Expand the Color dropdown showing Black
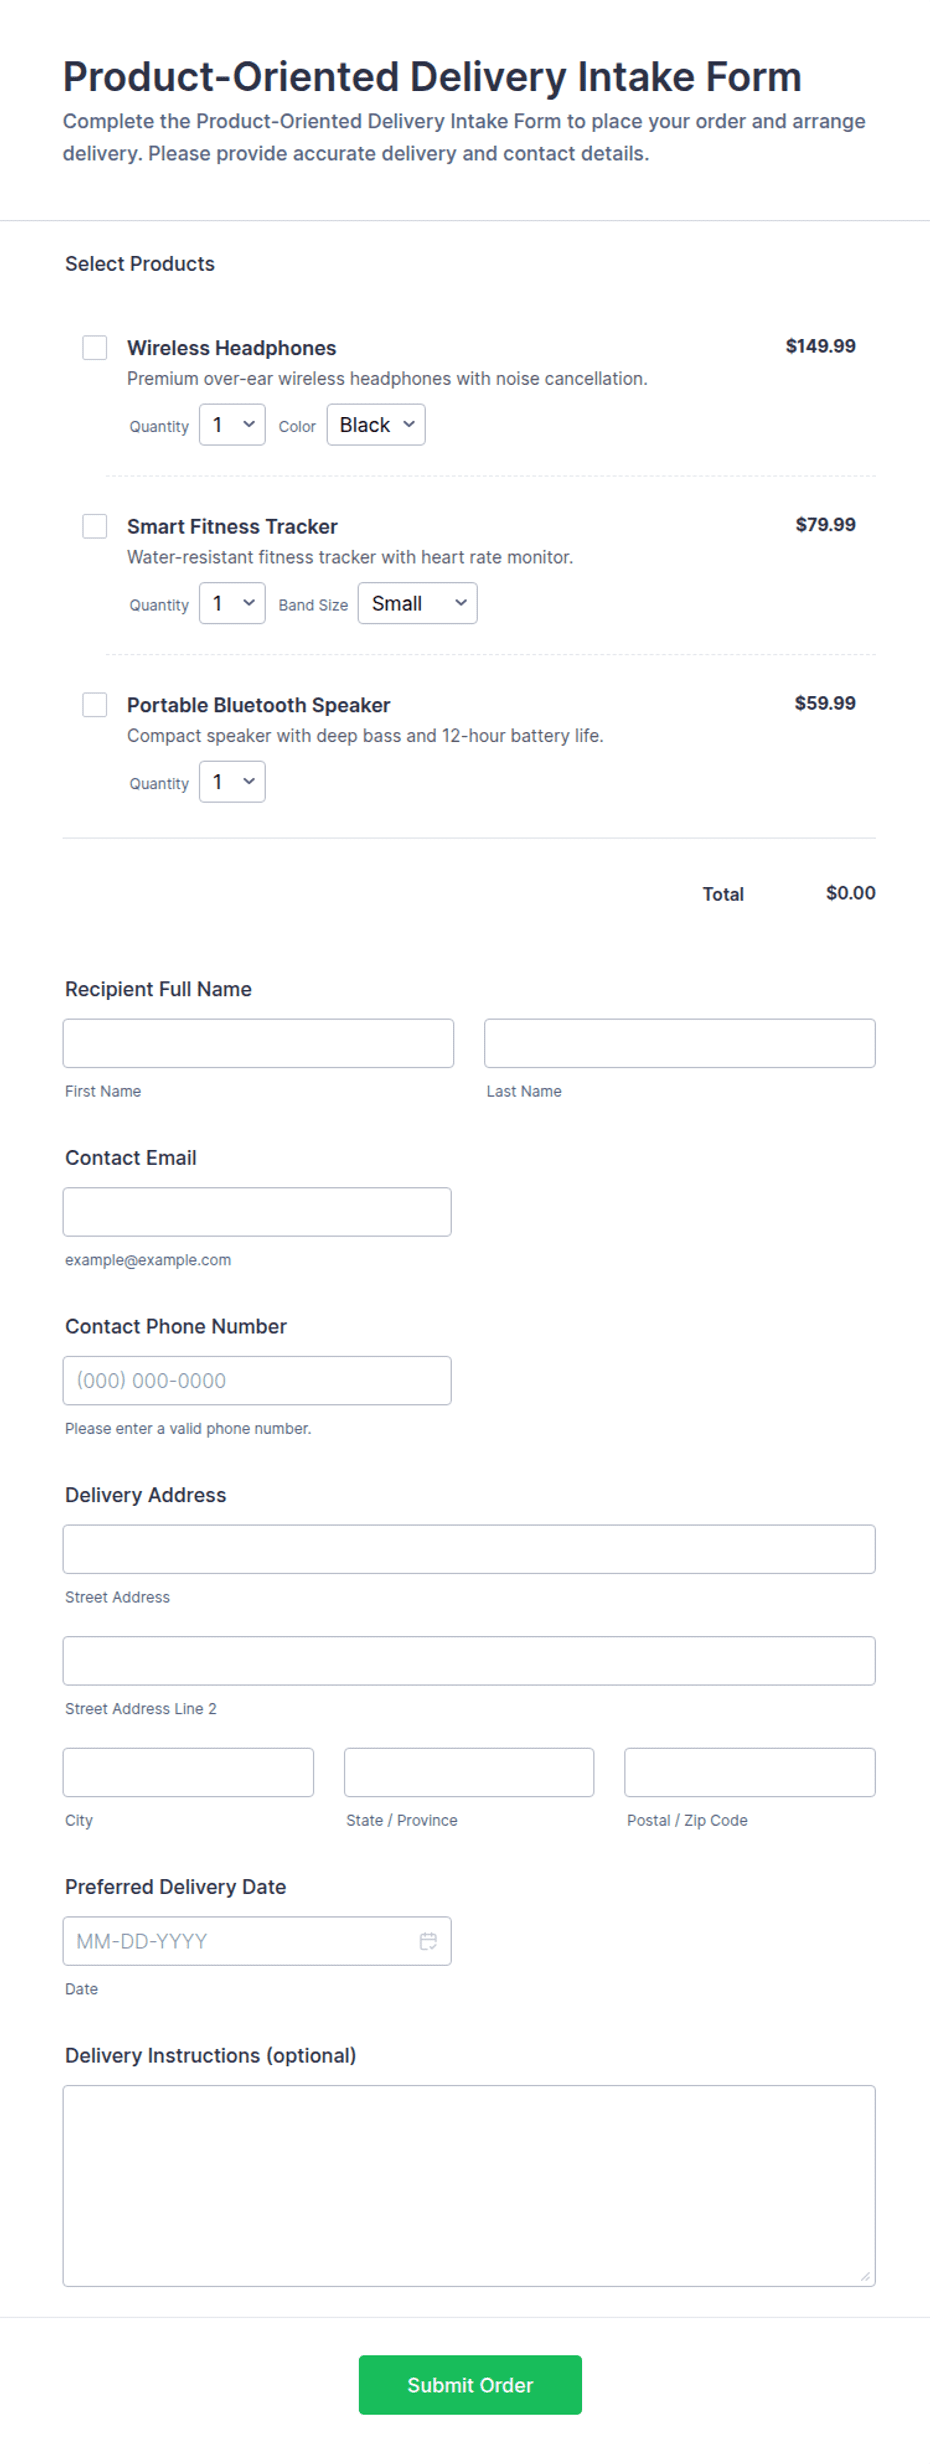Viewport: 930px width, 2464px height. [376, 425]
